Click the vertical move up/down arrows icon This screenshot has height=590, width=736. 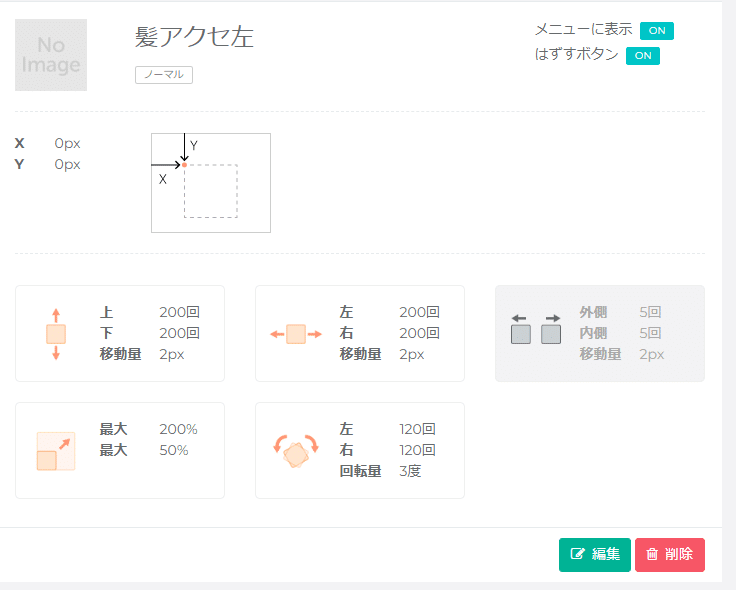tap(56, 334)
